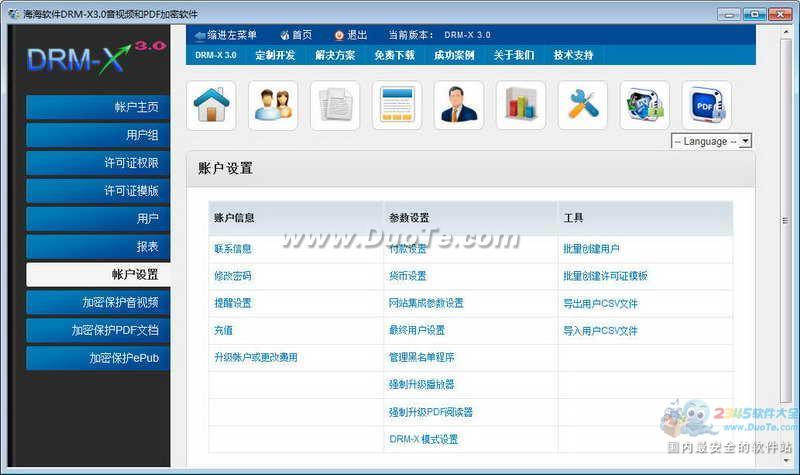Viewport: 800px width, 475px height.
Task: Open the stacked documents icon
Action: 335,105
